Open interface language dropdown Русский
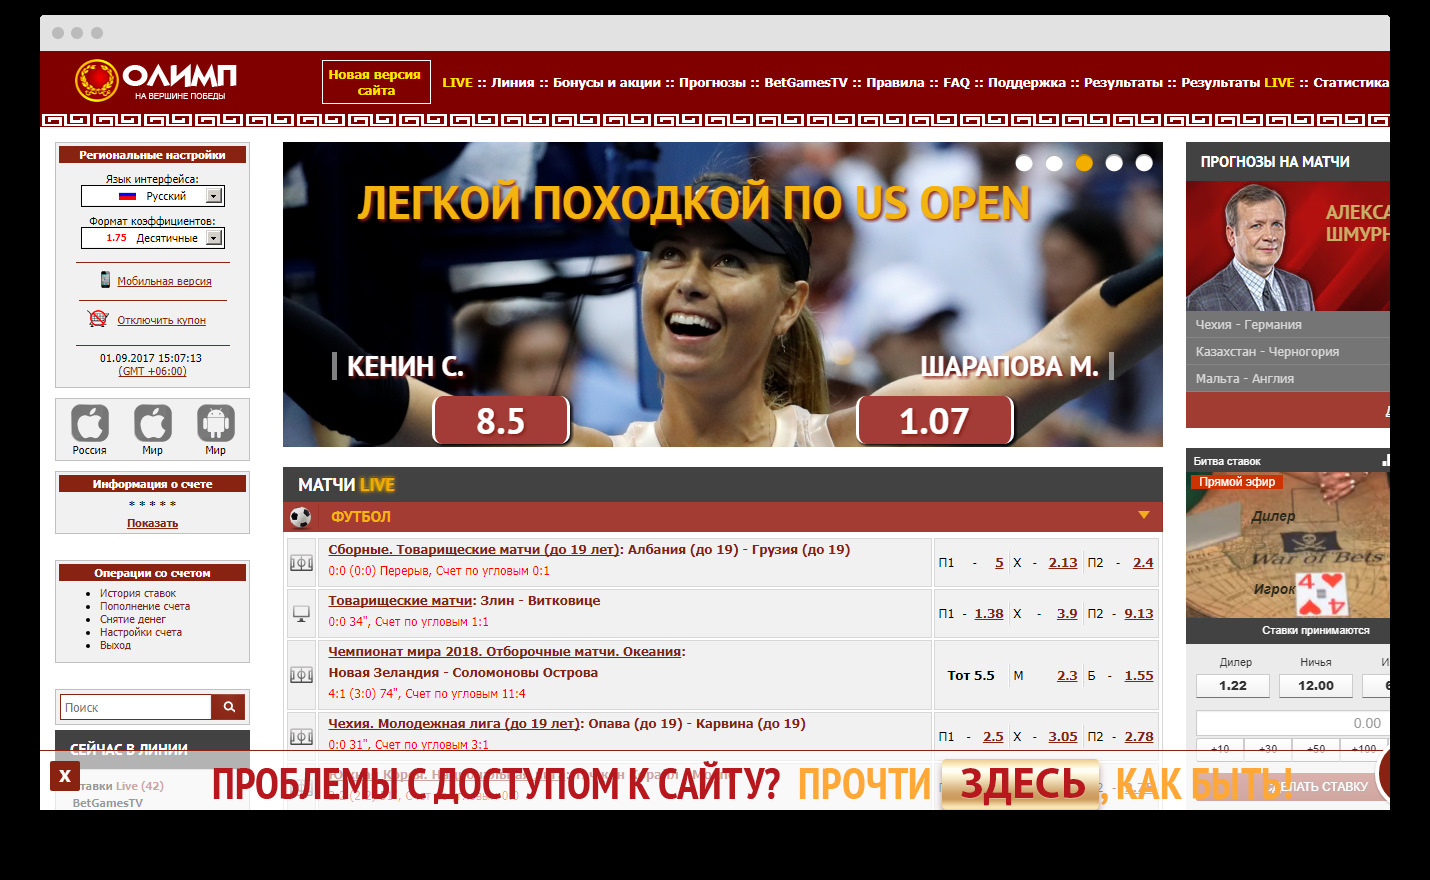The width and height of the screenshot is (1430, 880). click(x=153, y=196)
